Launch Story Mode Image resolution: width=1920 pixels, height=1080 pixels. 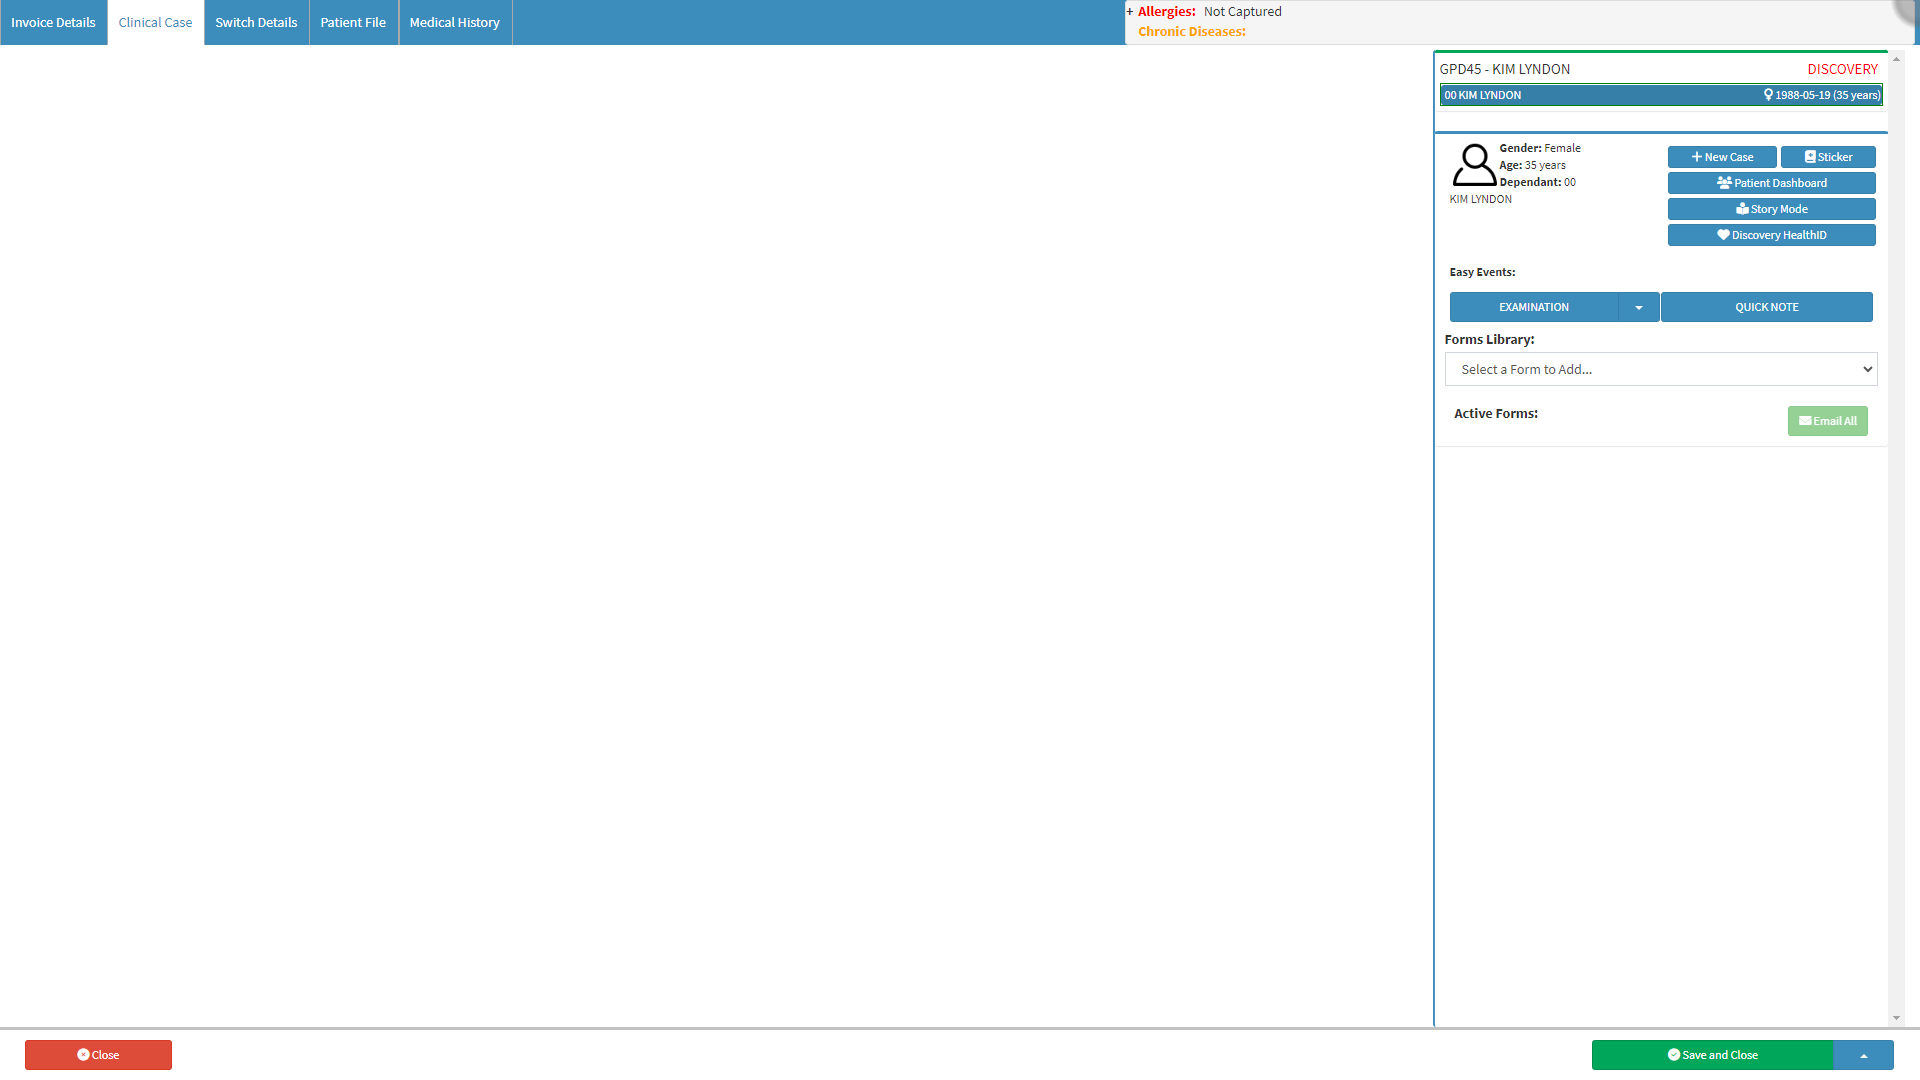(x=1771, y=209)
